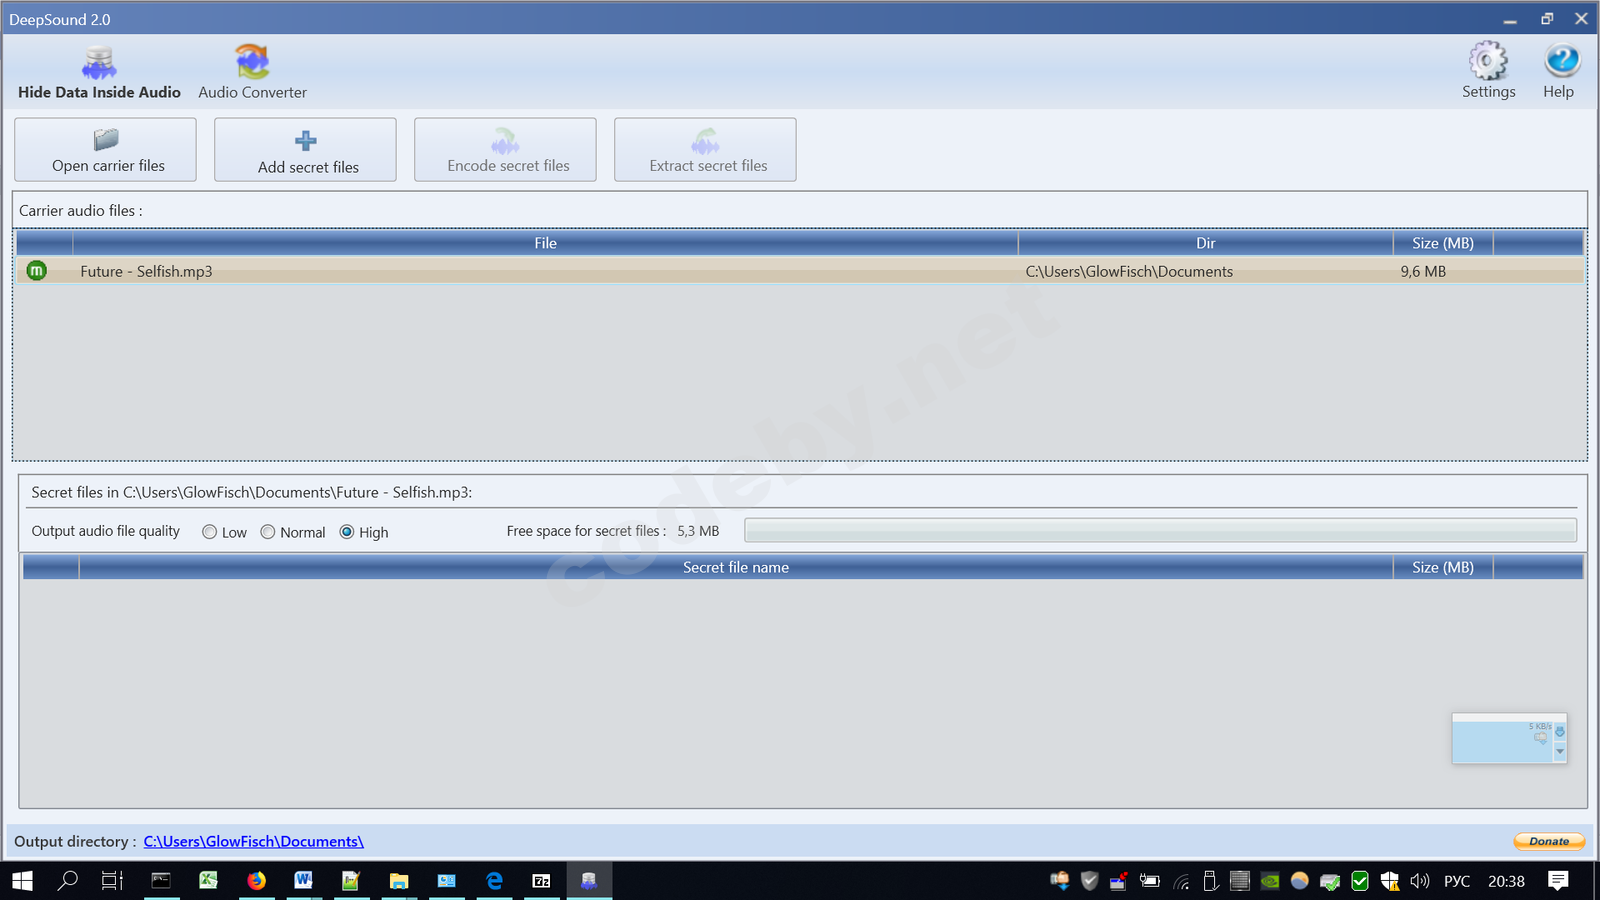Image resolution: width=1600 pixels, height=900 pixels.
Task: Open Windows taskbar search
Action: 68,881
